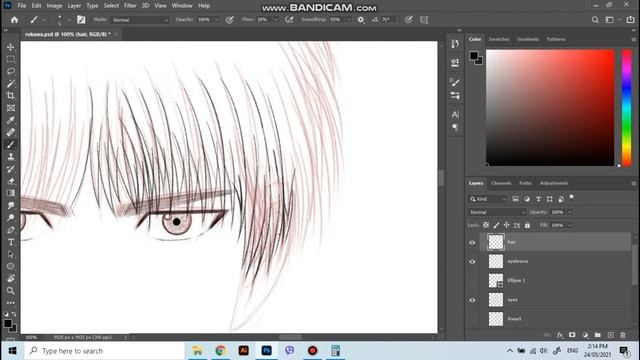Open smoothing options gear
Image resolution: width=640 pixels, height=360 pixels.
[x=361, y=20]
